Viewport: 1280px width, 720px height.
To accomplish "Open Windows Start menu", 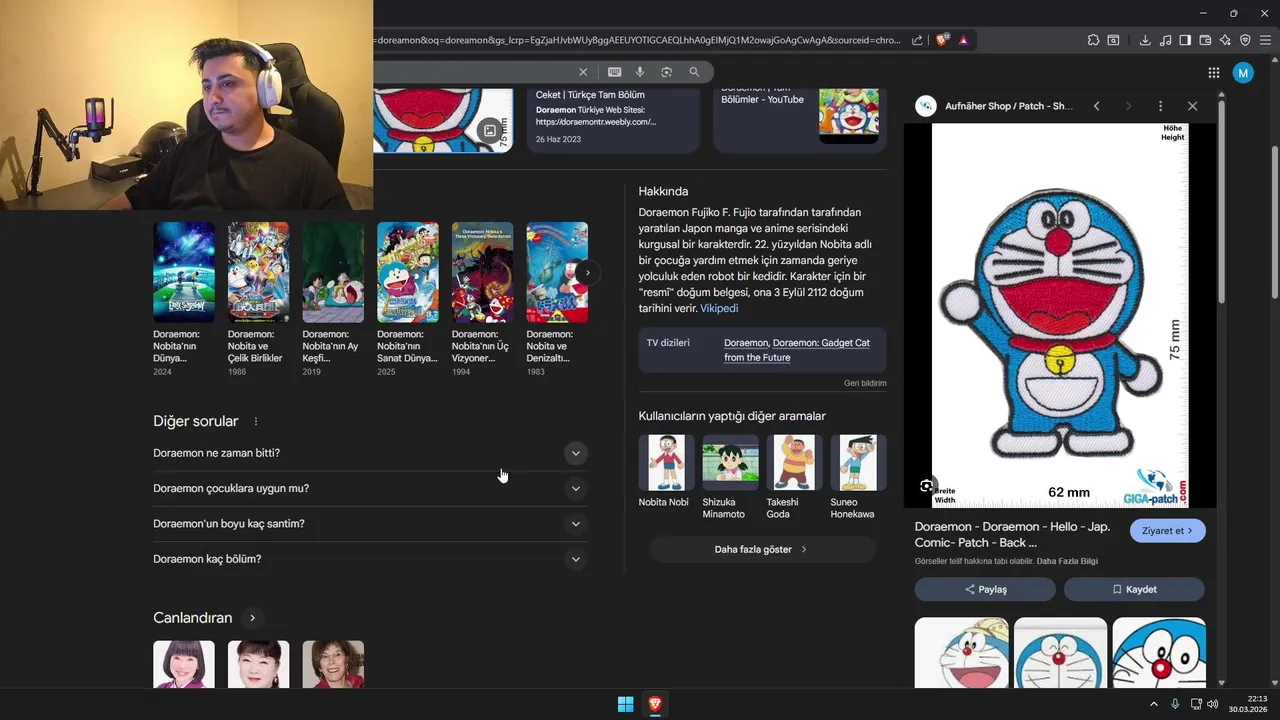I will 625,704.
